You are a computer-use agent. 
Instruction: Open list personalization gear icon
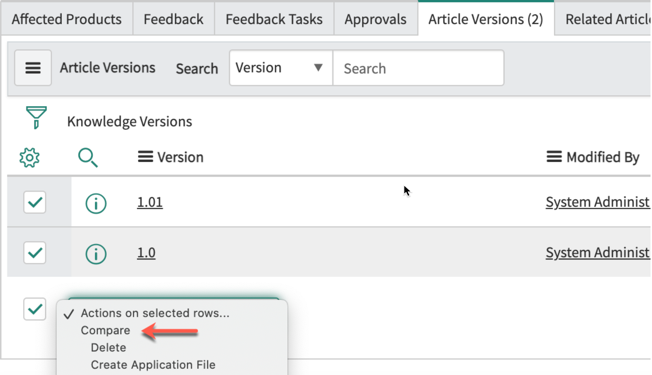coord(30,158)
